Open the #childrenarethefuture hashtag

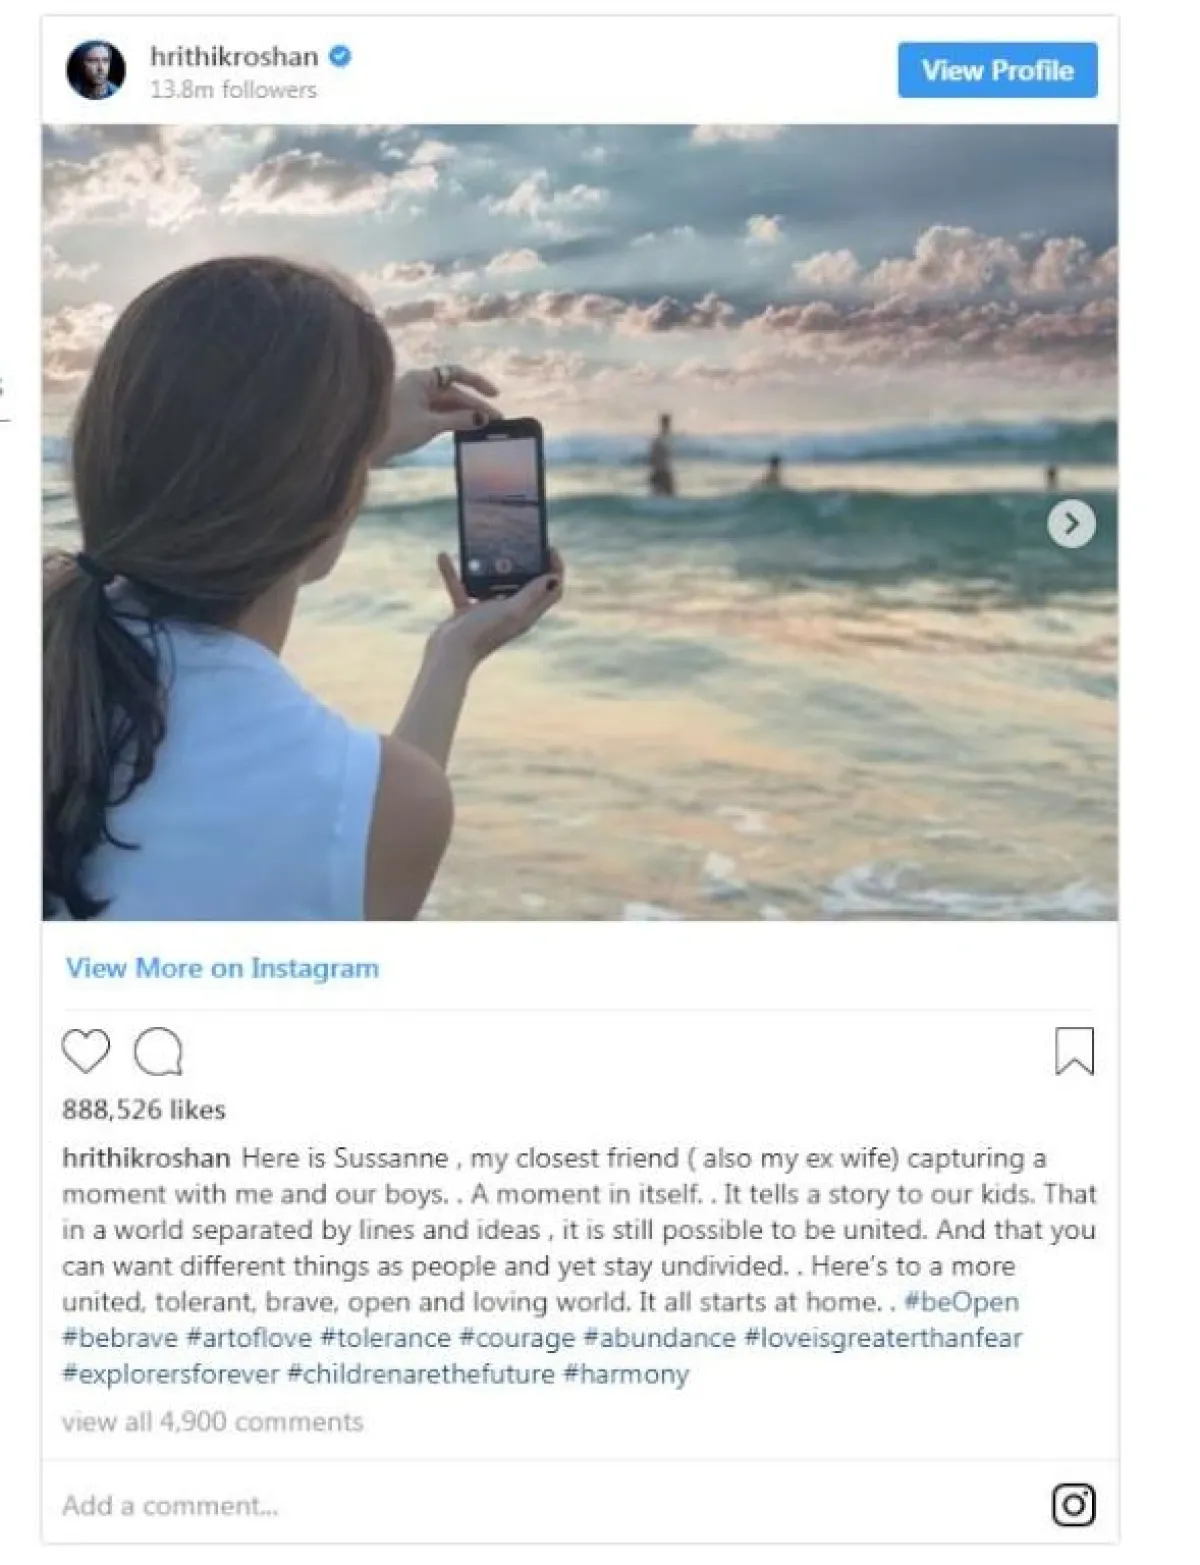click(x=421, y=1374)
